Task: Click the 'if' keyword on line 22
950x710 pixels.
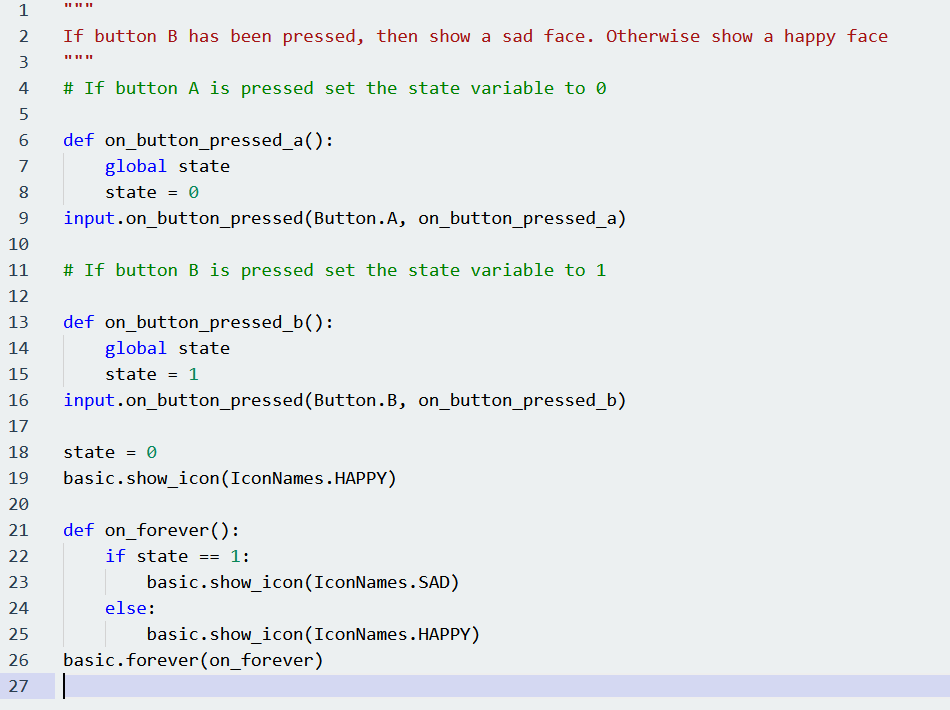Action: click(x=115, y=556)
